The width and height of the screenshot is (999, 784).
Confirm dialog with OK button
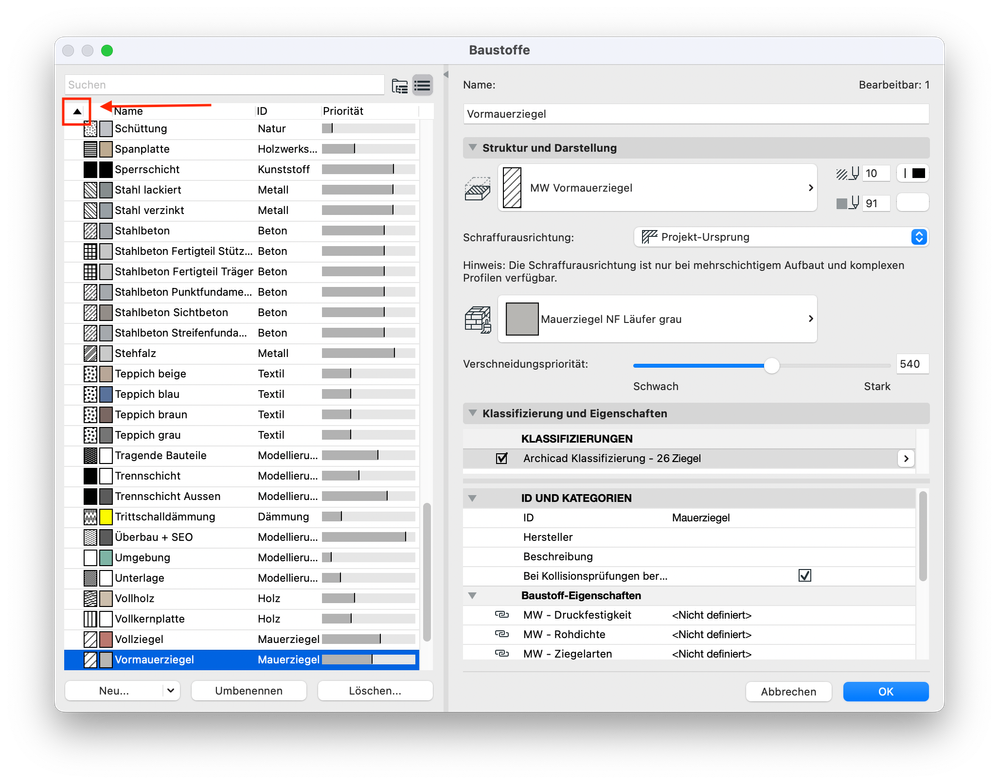pos(886,692)
